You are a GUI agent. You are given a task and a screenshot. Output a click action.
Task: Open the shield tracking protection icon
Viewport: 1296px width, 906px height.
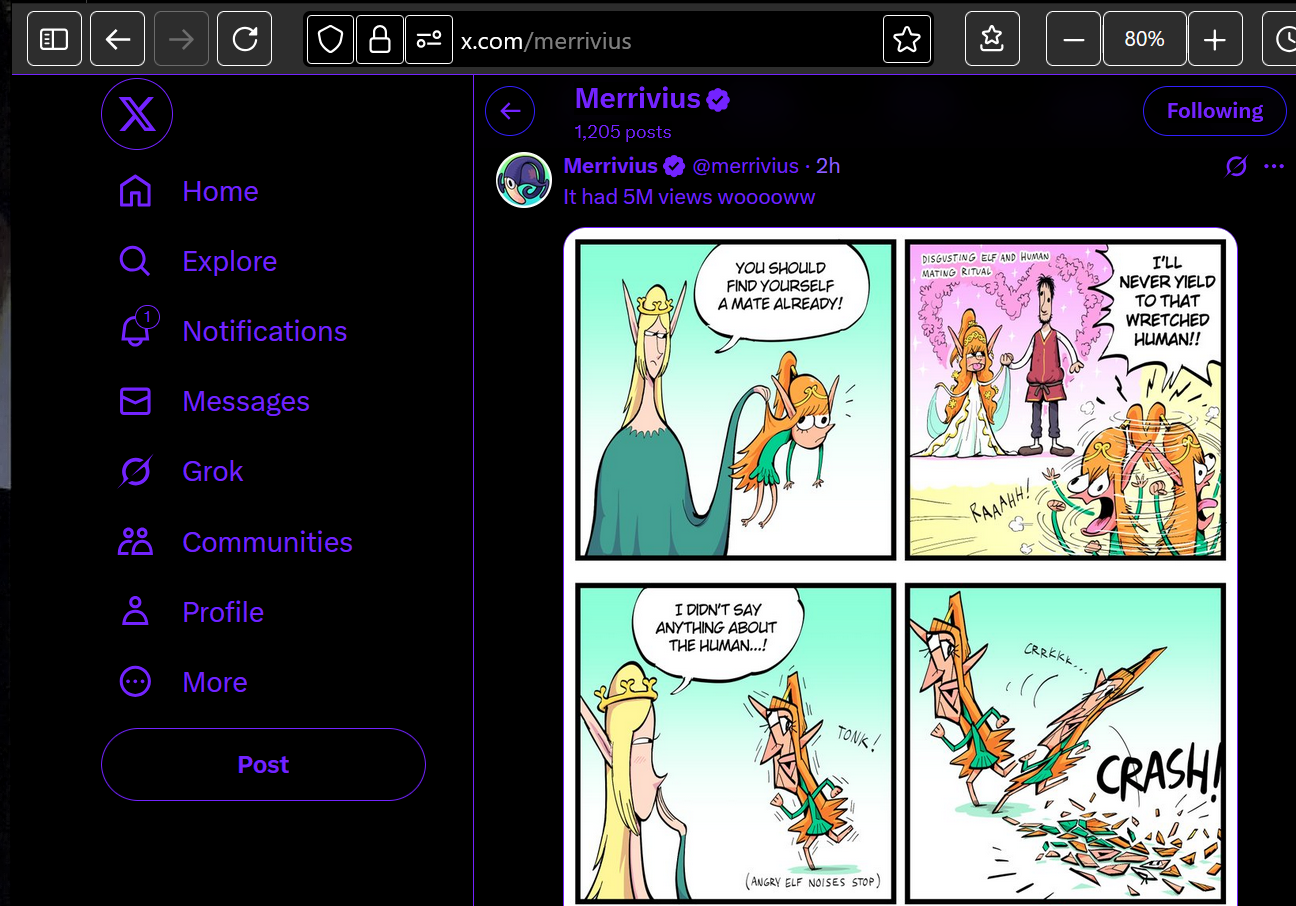[330, 39]
